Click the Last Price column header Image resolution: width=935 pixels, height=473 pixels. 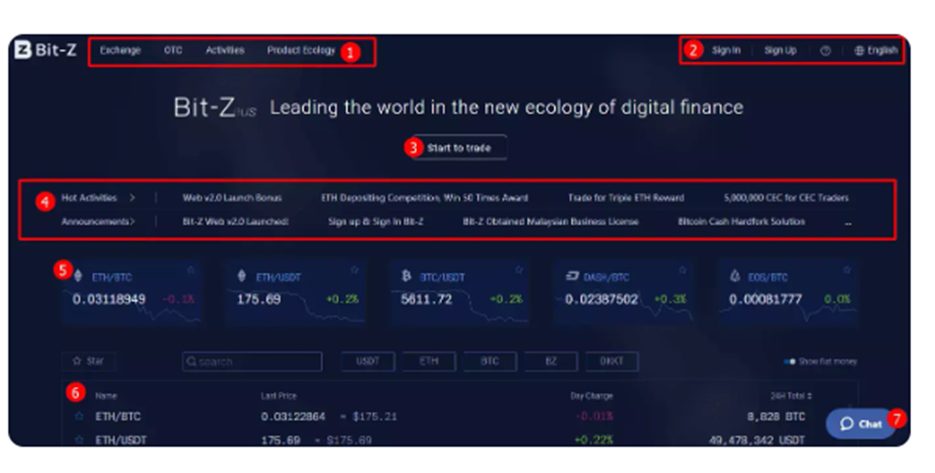coord(278,395)
